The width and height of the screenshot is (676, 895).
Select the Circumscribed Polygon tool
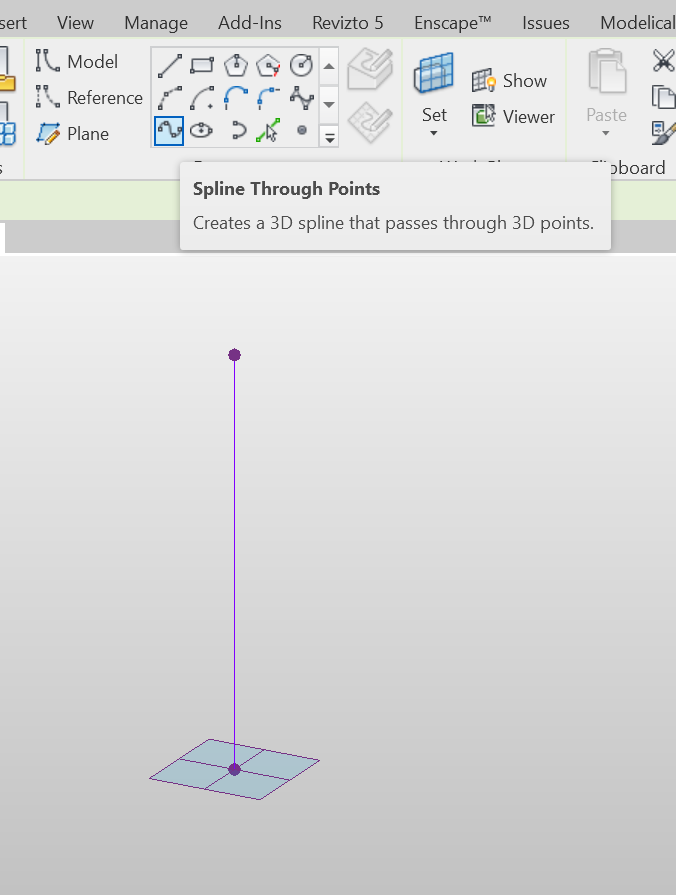(x=268, y=66)
